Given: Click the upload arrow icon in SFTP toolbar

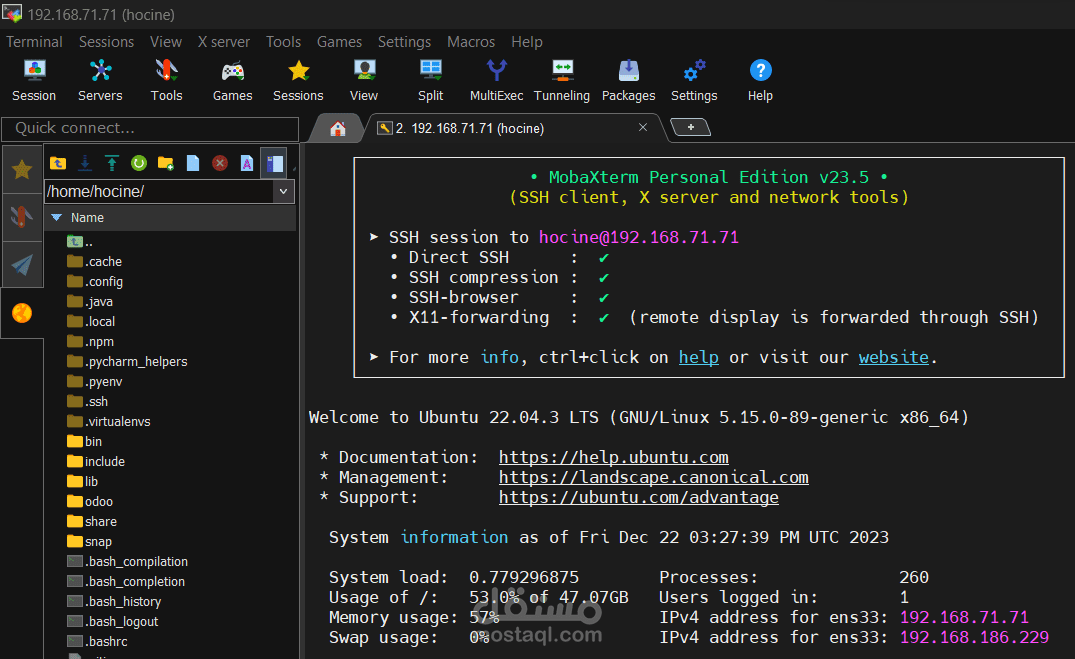Looking at the screenshot, I should click(x=112, y=163).
